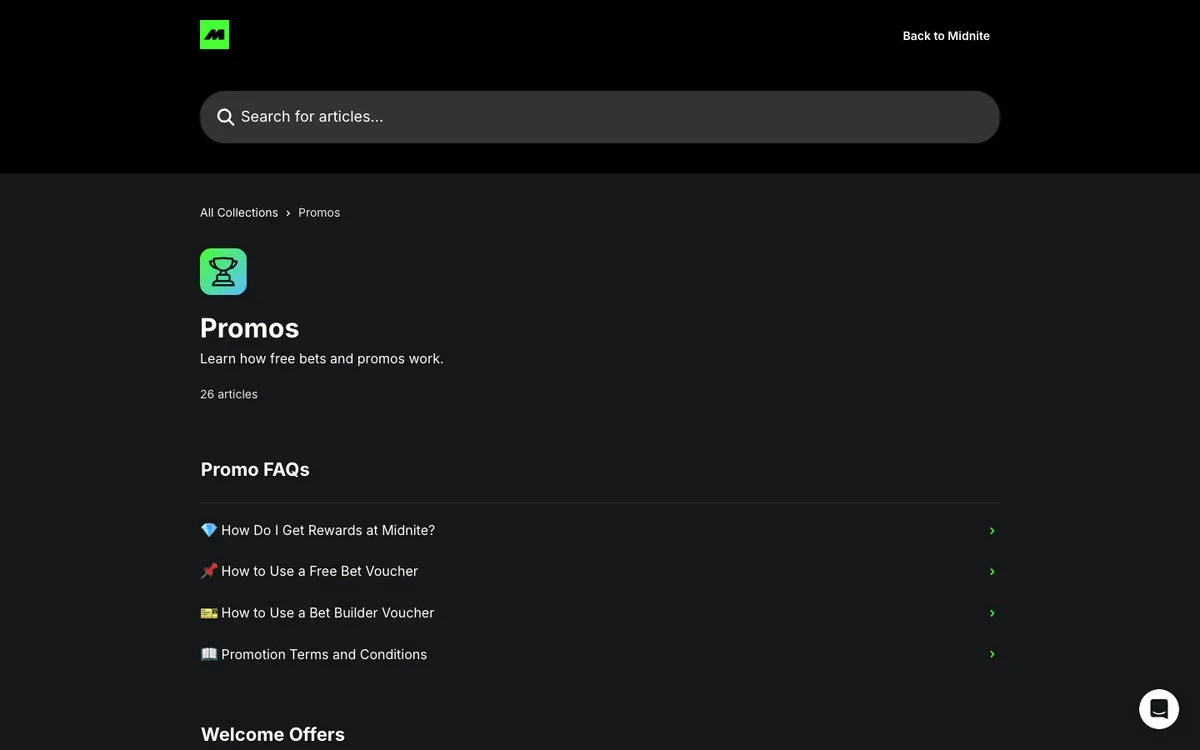Click the Promo FAQs section heading
Image resolution: width=1200 pixels, height=750 pixels.
tap(255, 470)
